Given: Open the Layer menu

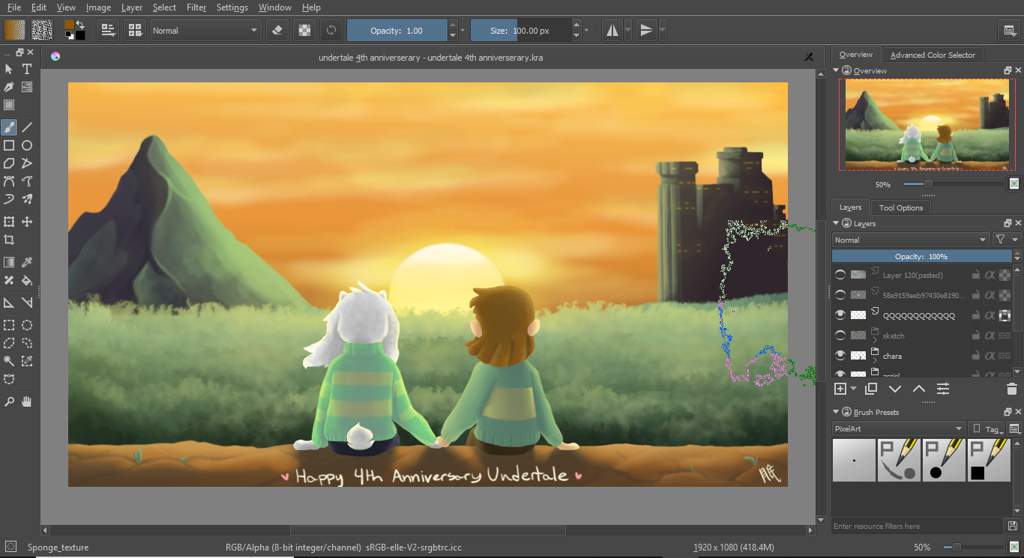Looking at the screenshot, I should 131,7.
